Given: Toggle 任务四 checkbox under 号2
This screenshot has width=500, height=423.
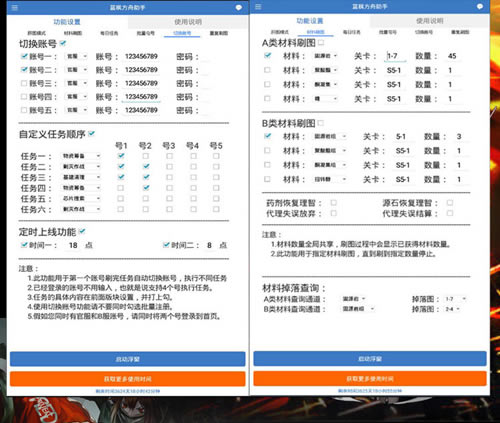Looking at the screenshot, I should (146, 188).
